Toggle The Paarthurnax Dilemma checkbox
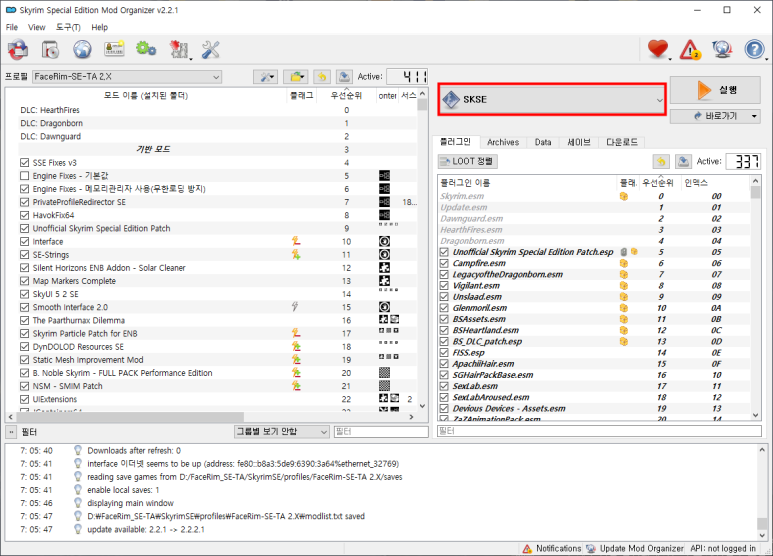Viewport: 773px width, 556px height. pos(25,320)
